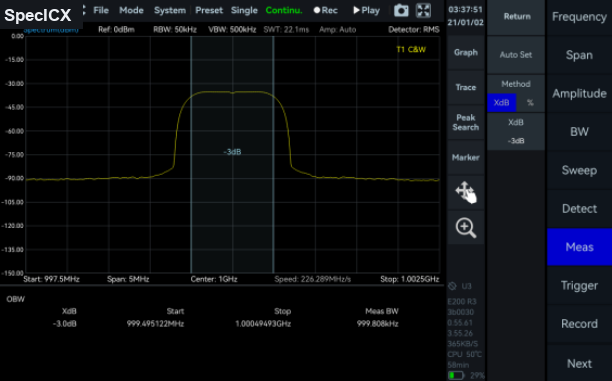Viewport: 612px width, 381px height.
Task: Click the Detector: RMS readout
Action: point(414,30)
